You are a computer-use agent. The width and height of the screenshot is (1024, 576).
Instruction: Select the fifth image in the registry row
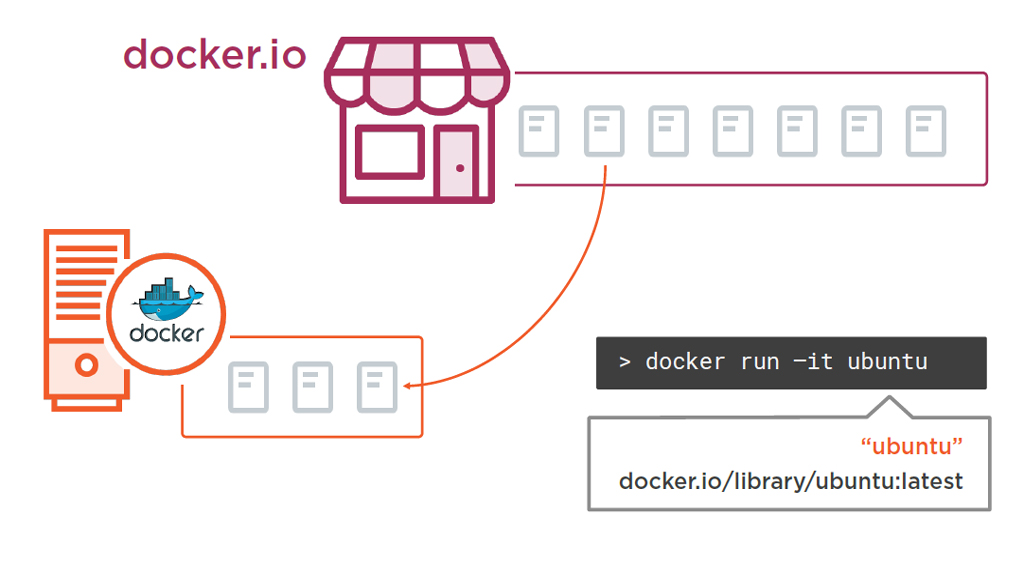click(x=797, y=132)
